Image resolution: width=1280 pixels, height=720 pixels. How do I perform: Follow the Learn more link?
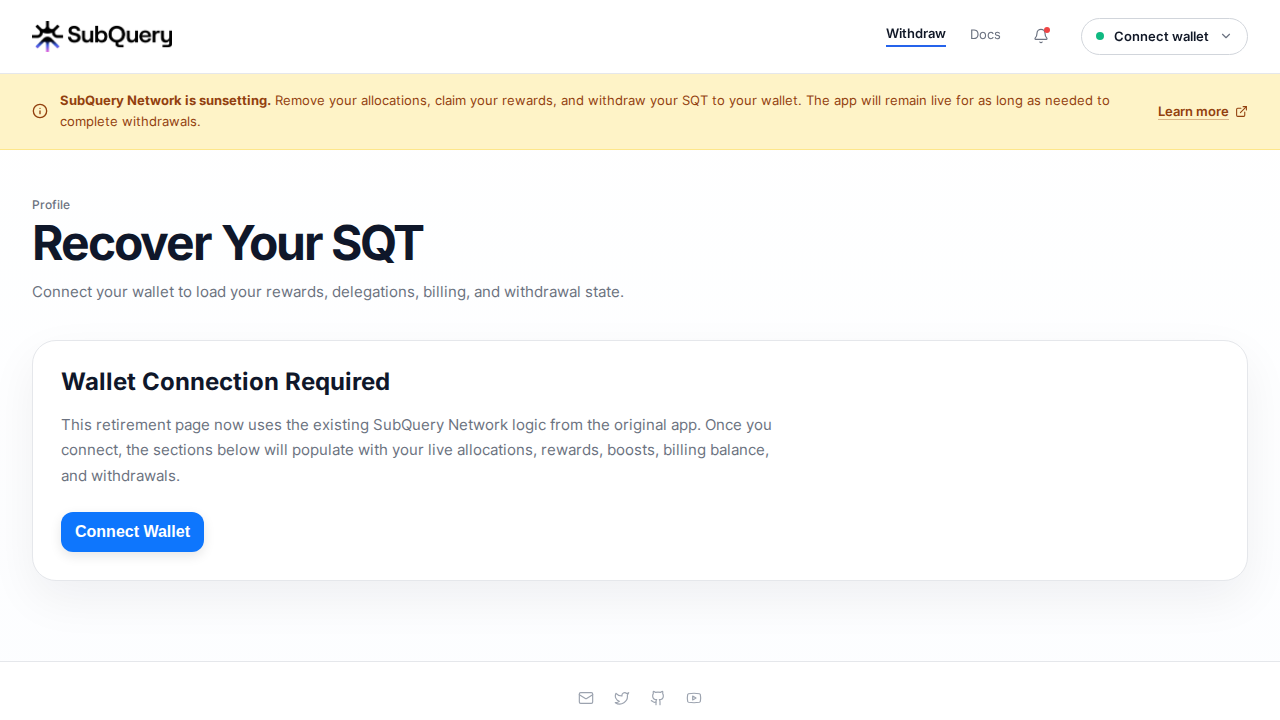(1193, 111)
